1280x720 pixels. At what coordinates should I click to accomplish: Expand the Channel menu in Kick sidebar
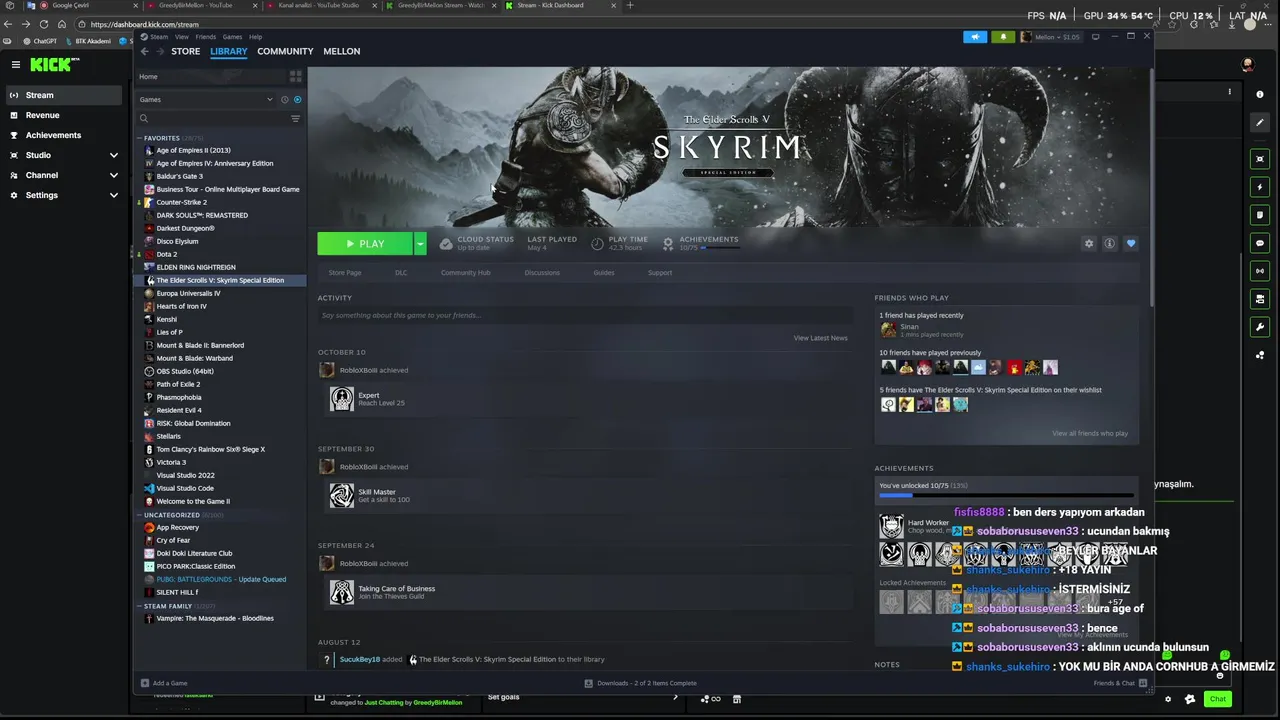[x=114, y=175]
